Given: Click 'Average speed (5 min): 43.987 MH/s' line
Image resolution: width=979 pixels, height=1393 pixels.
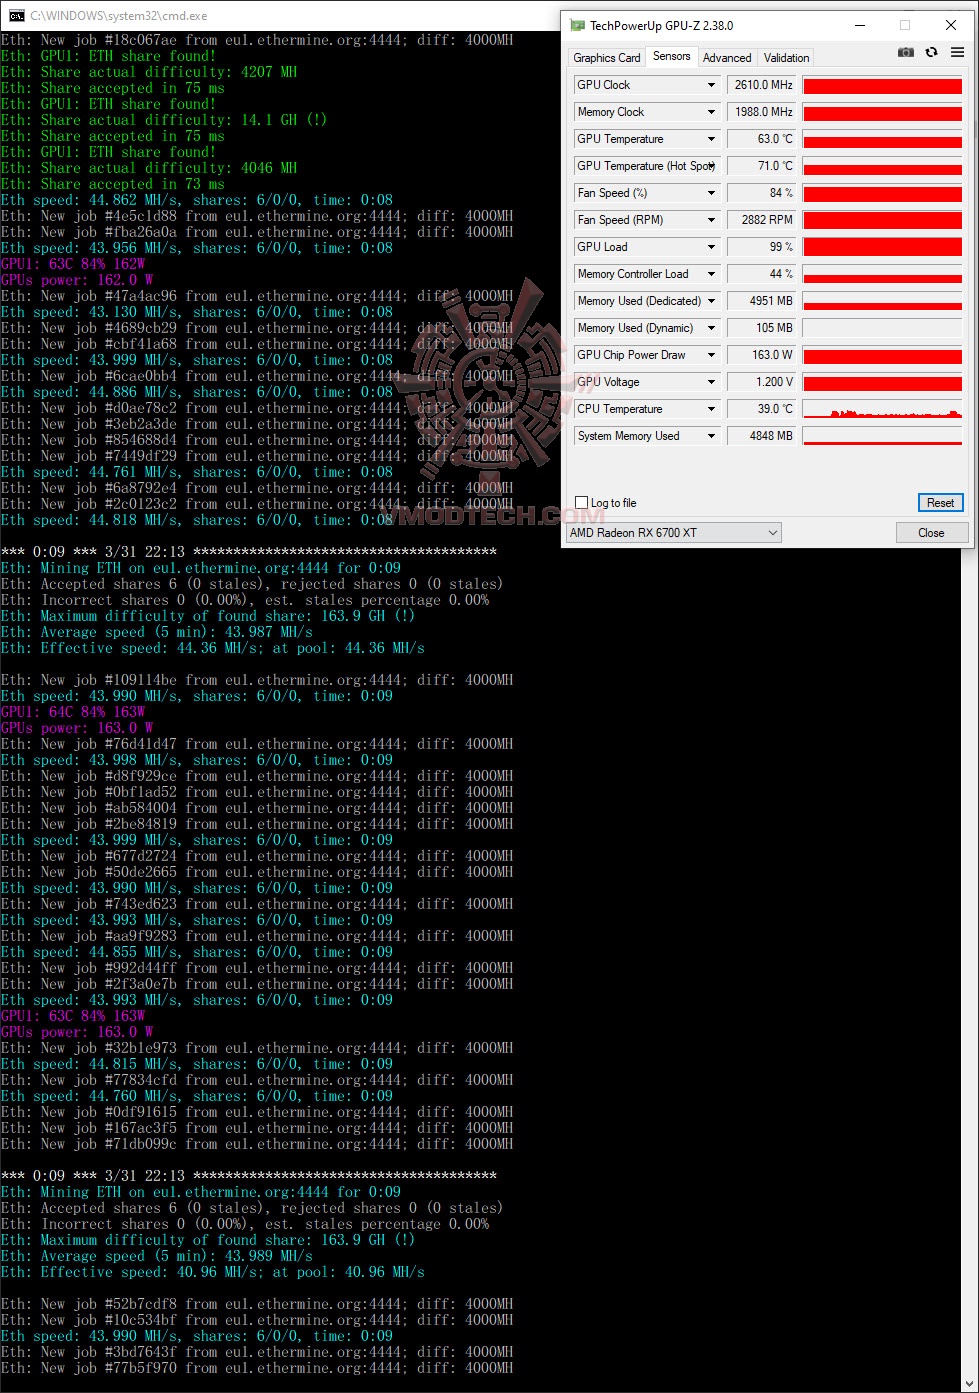Looking at the screenshot, I should 157,632.
